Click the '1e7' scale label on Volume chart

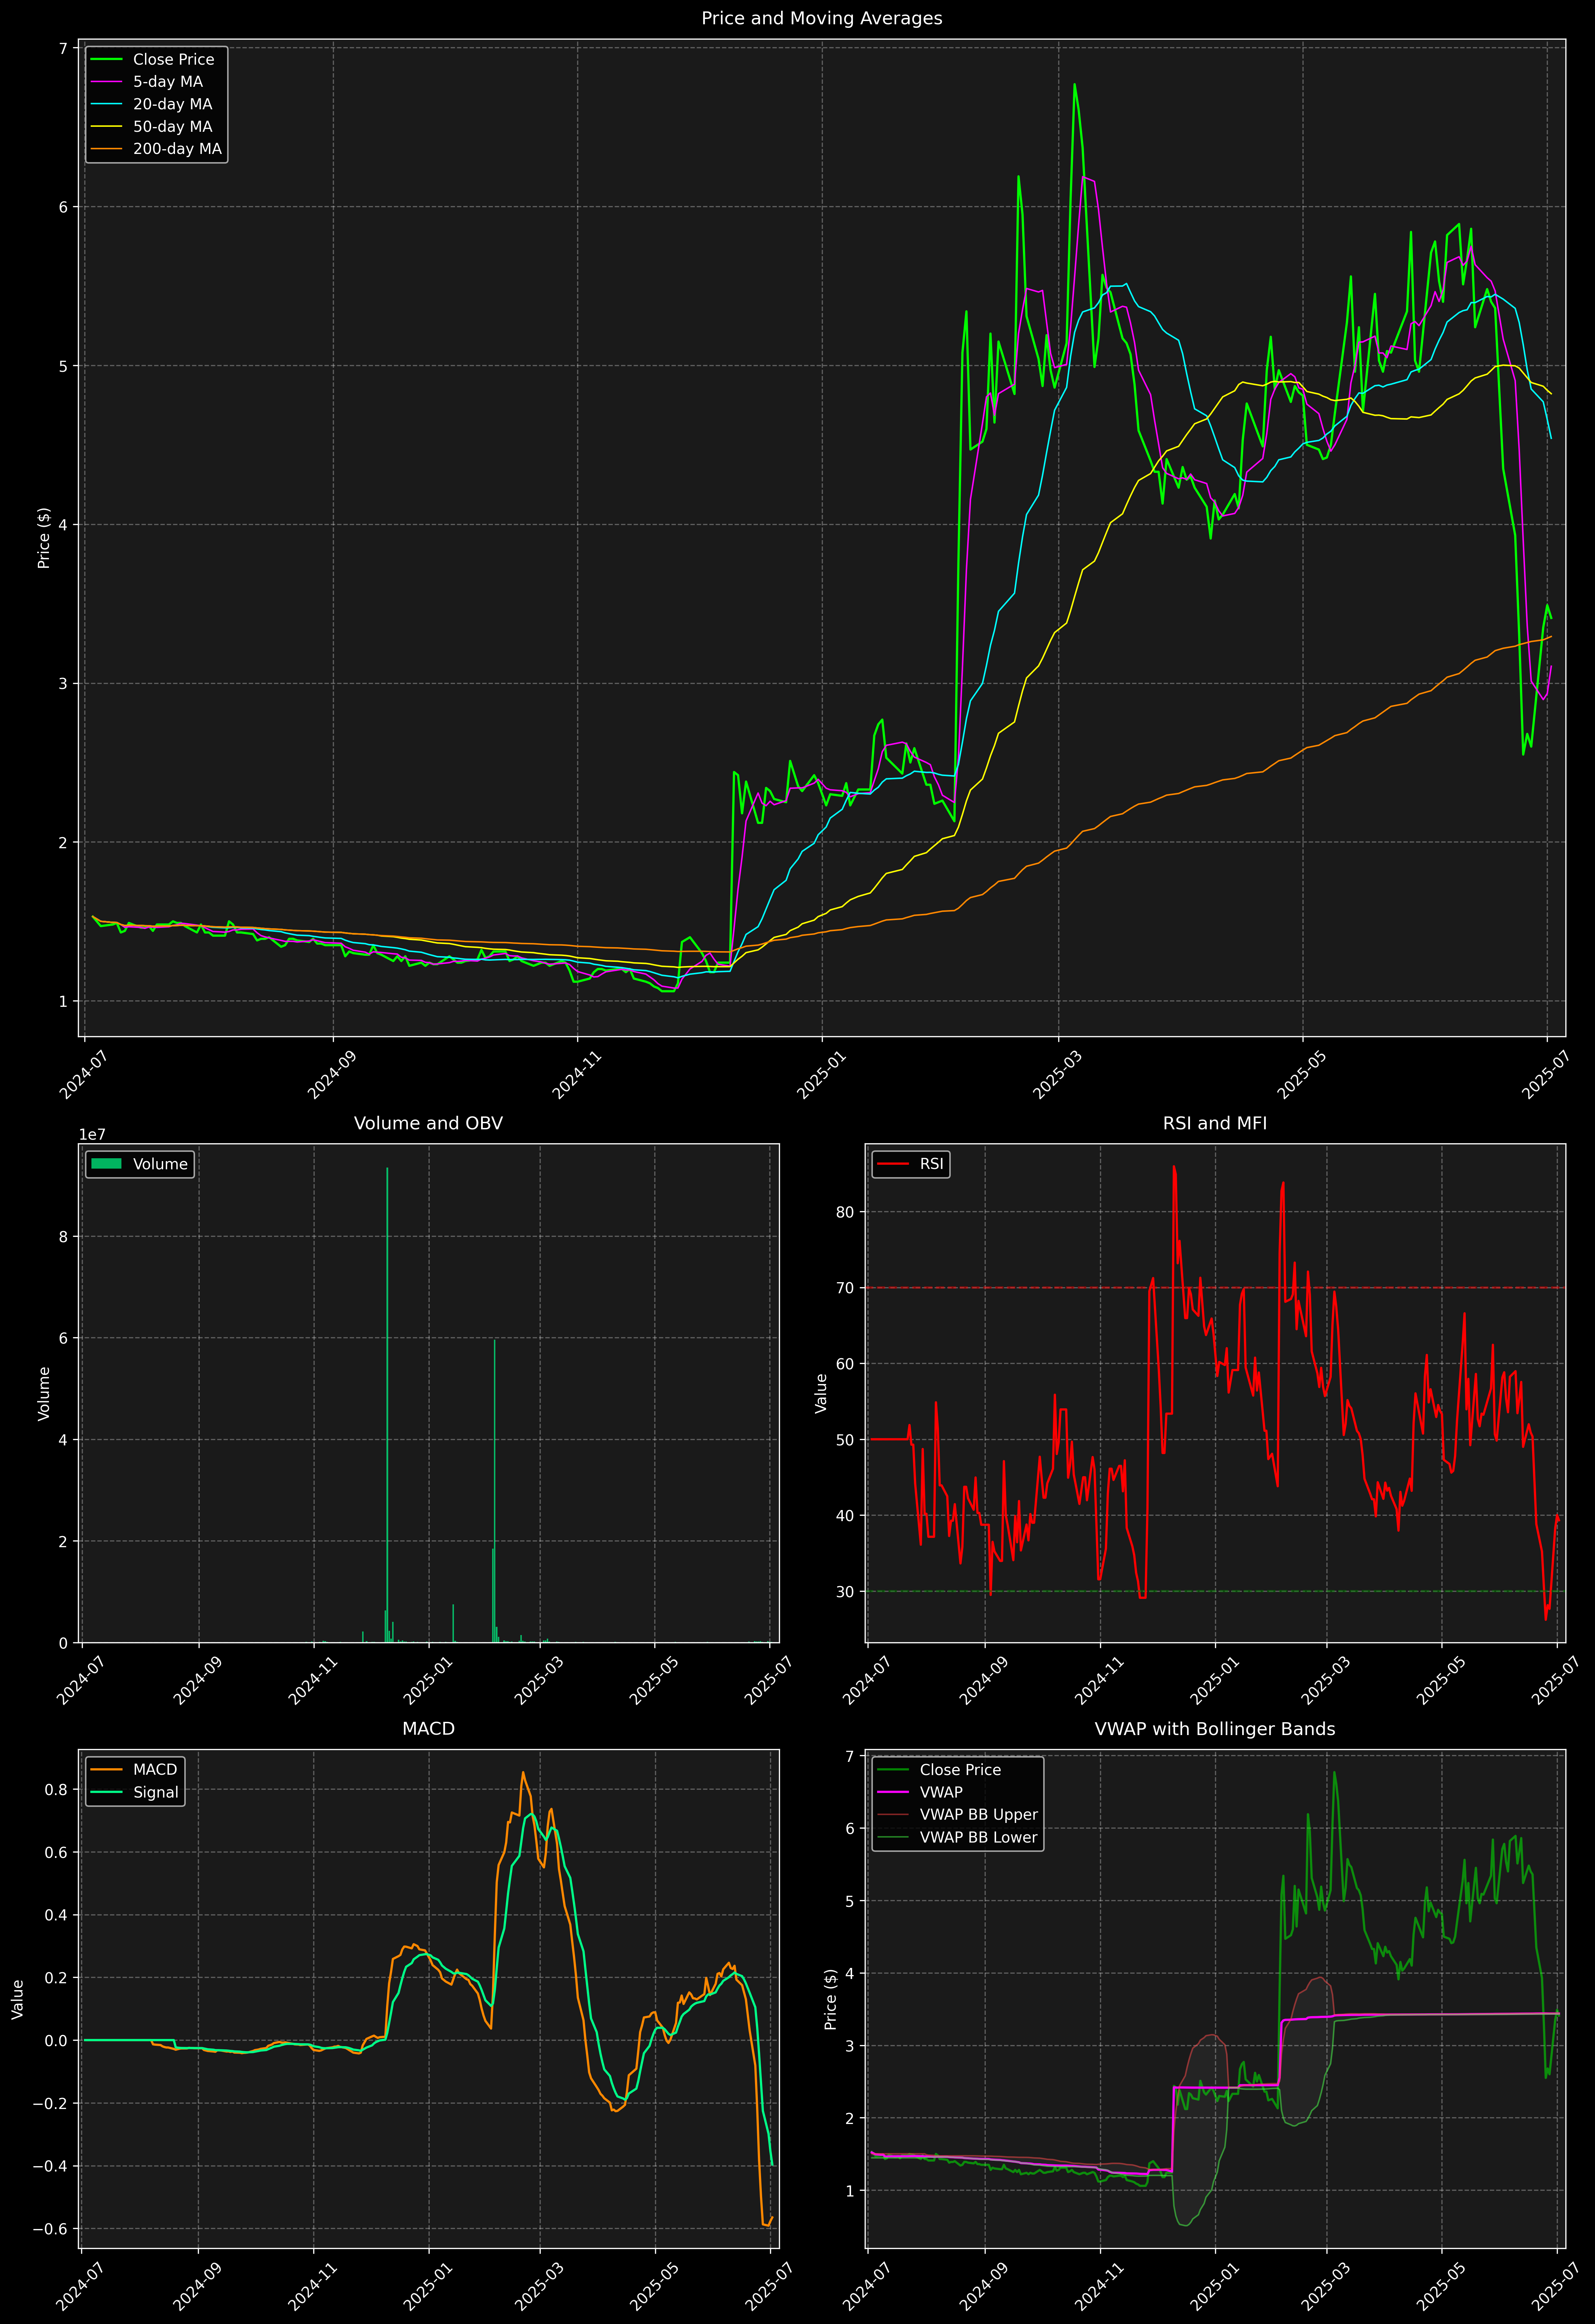pos(92,1135)
